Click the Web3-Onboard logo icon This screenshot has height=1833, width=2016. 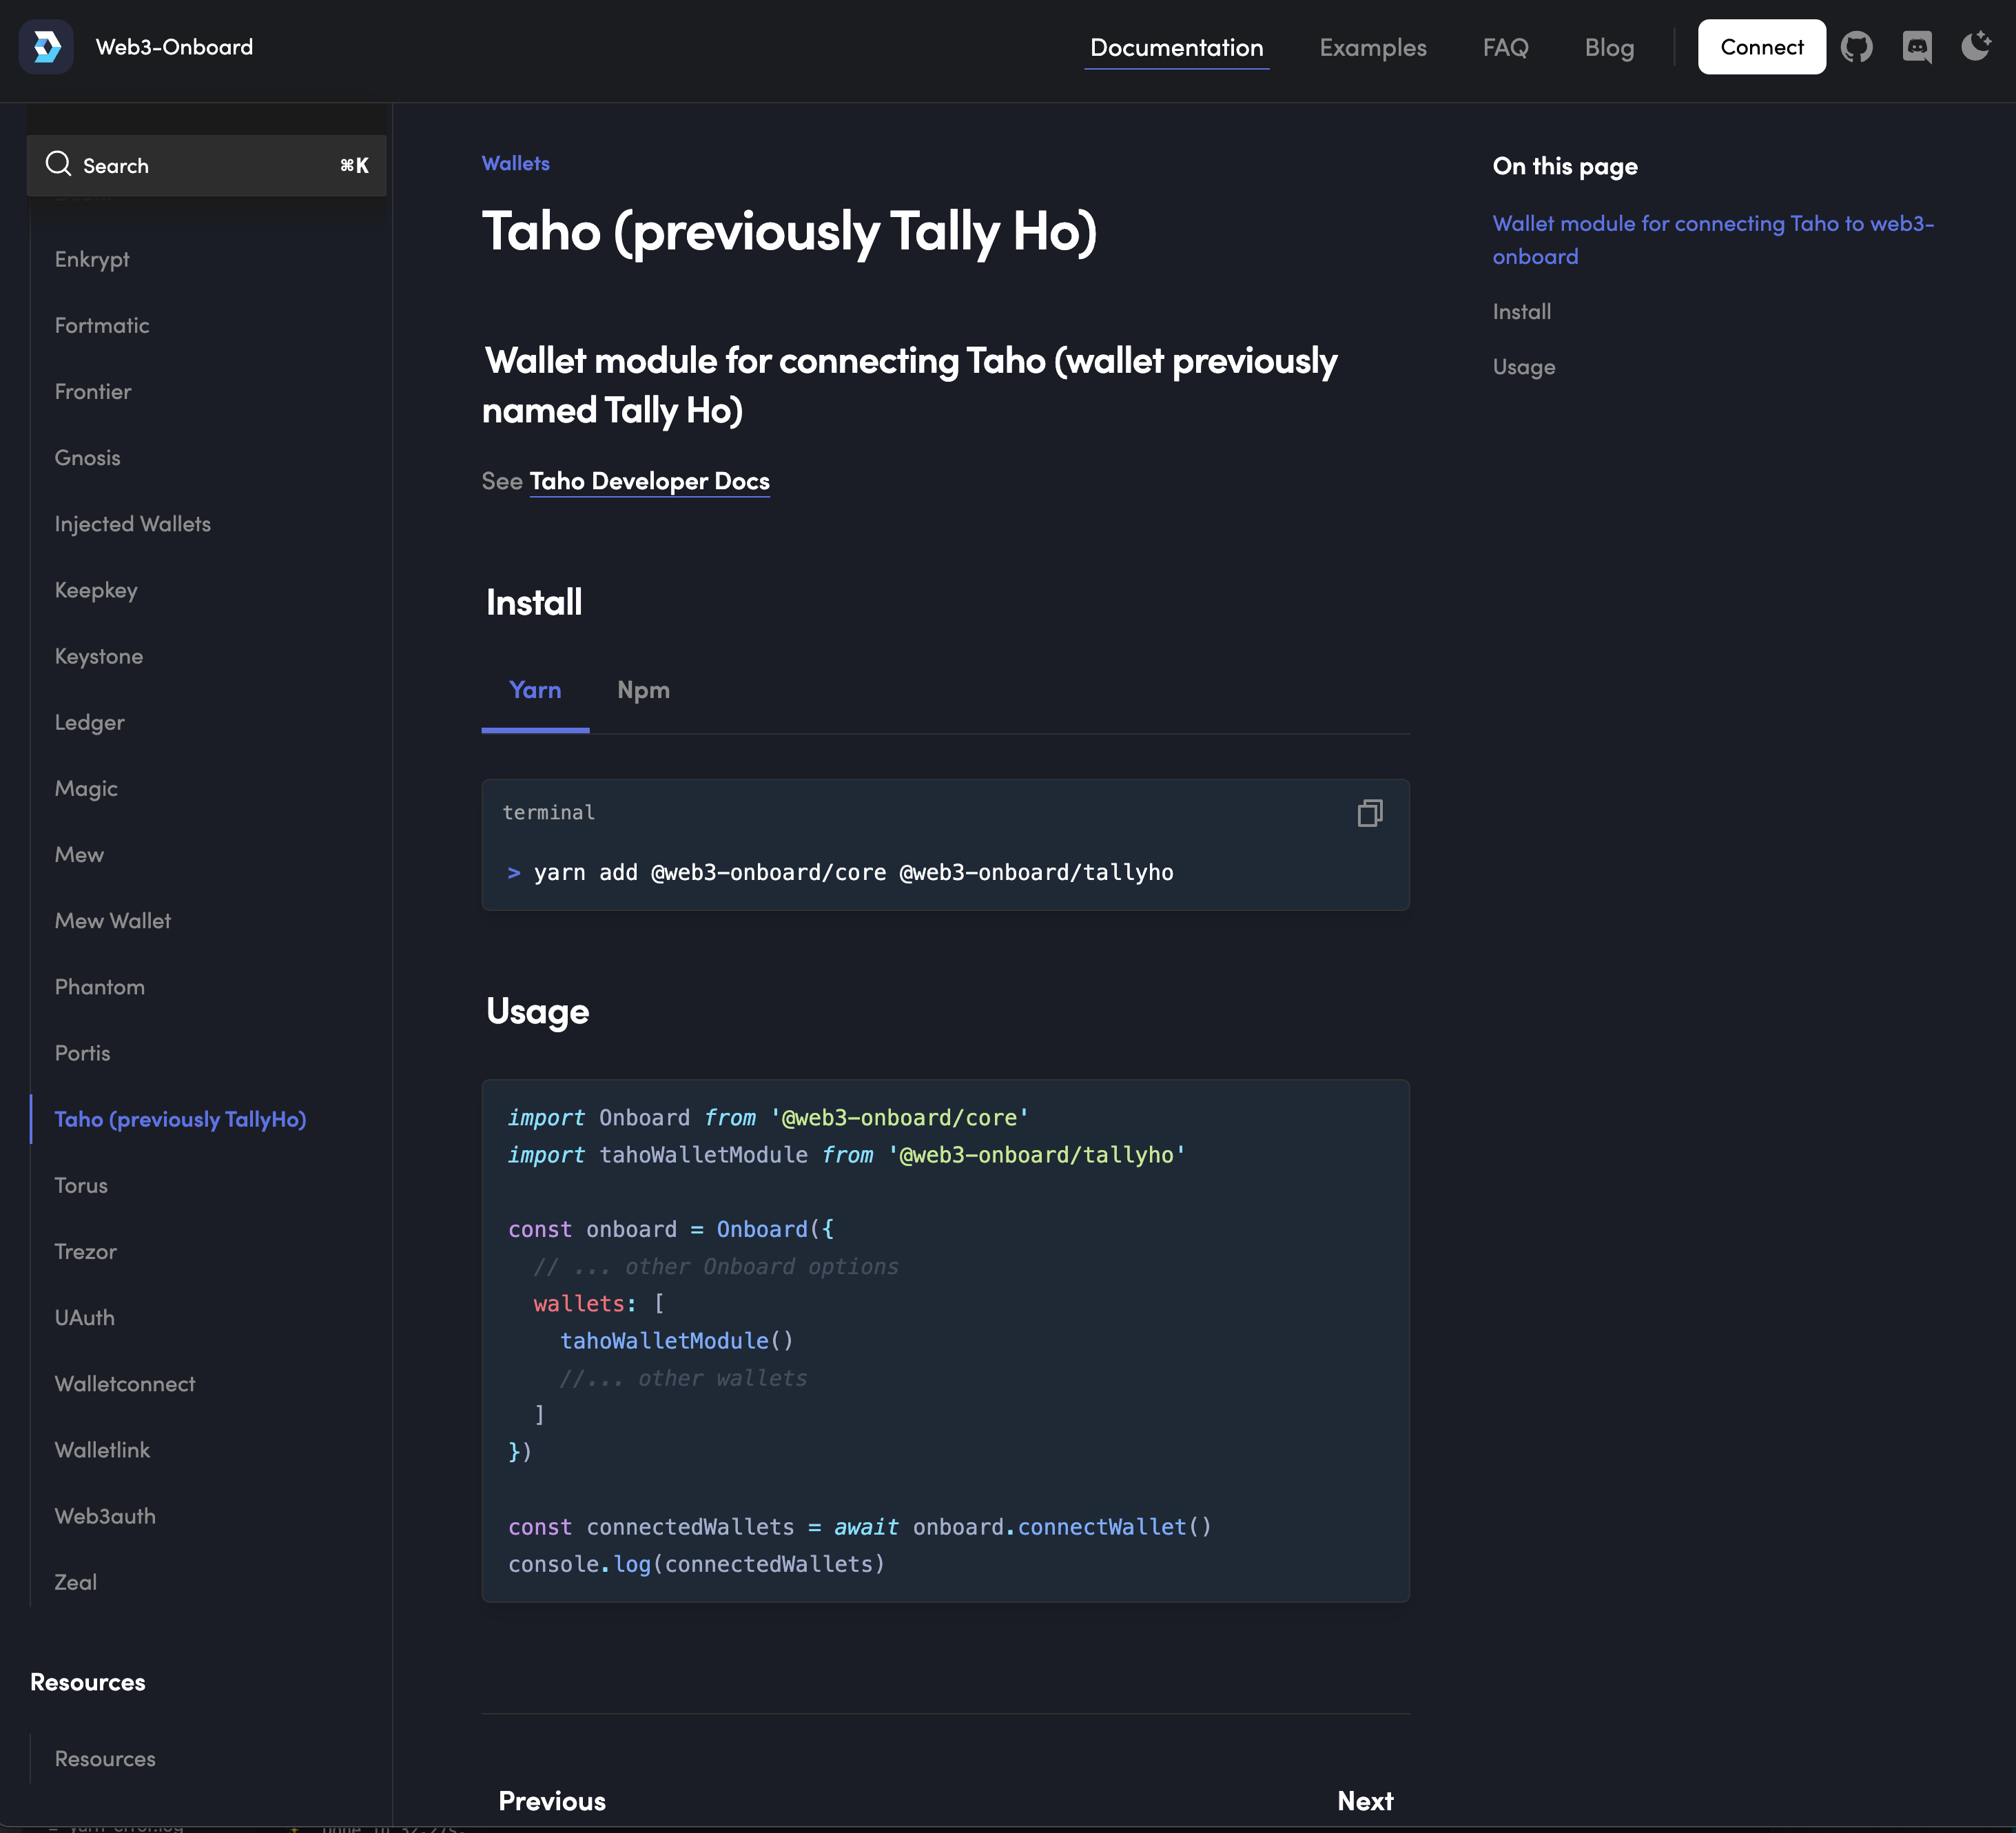pyautogui.click(x=46, y=47)
